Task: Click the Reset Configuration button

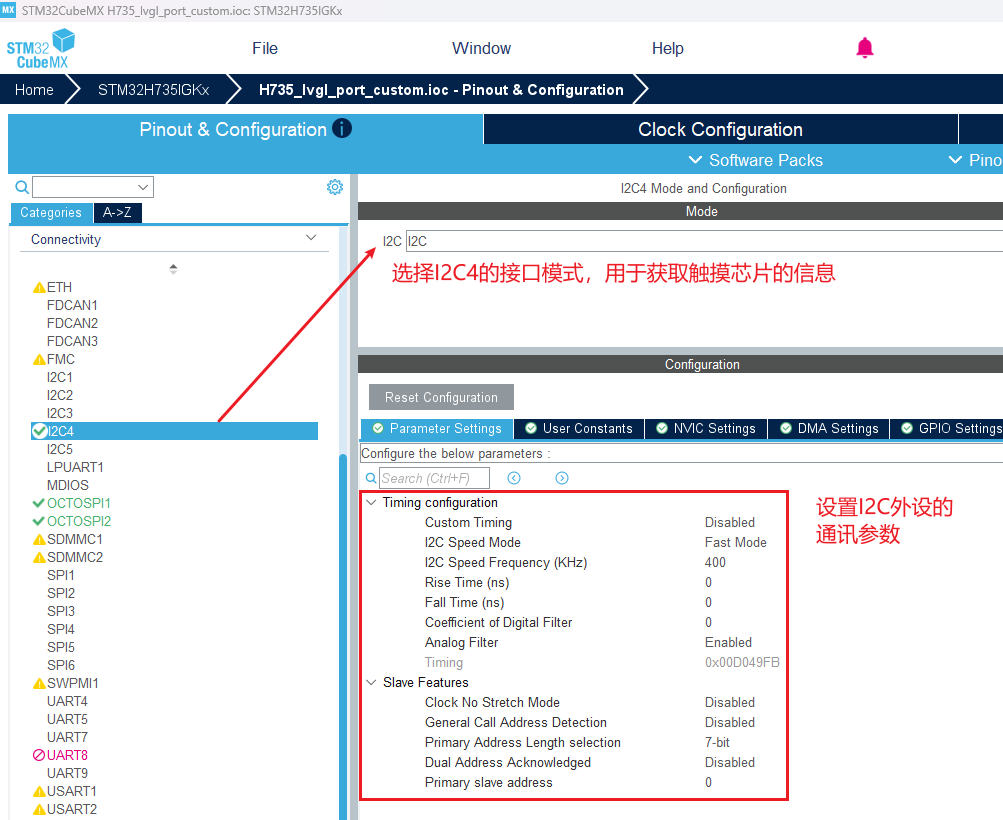Action: pyautogui.click(x=441, y=397)
